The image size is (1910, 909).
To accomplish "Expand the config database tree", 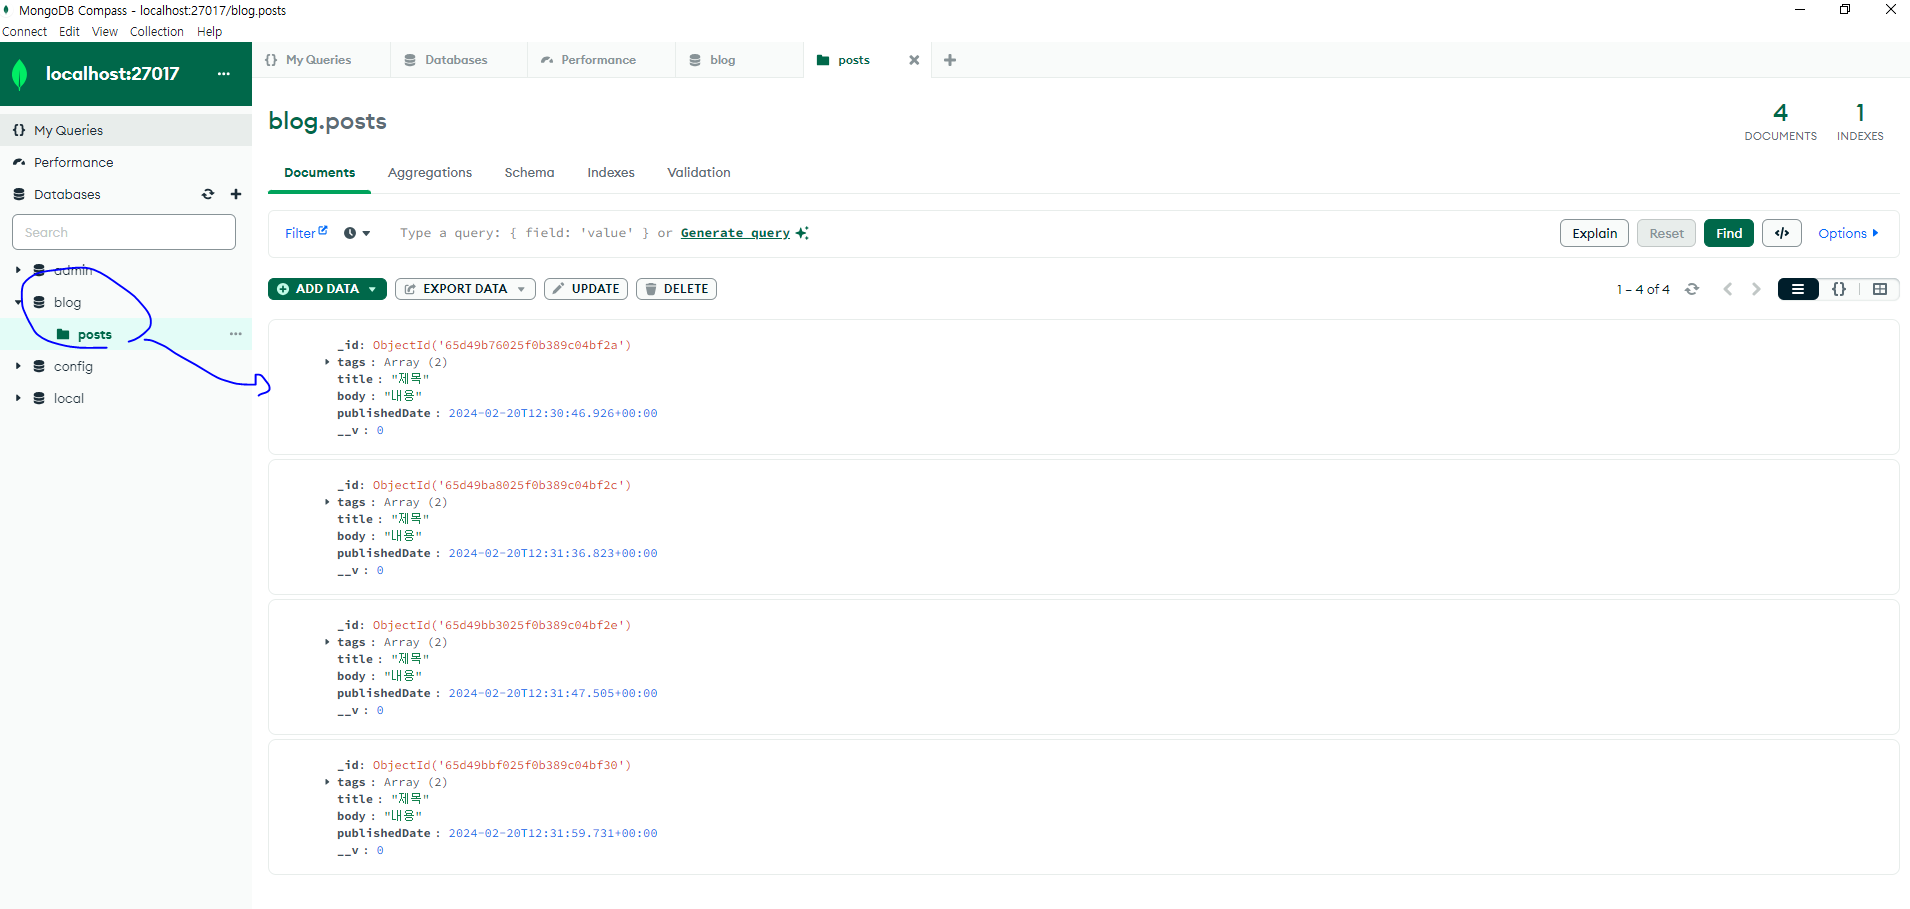I will (x=18, y=366).
